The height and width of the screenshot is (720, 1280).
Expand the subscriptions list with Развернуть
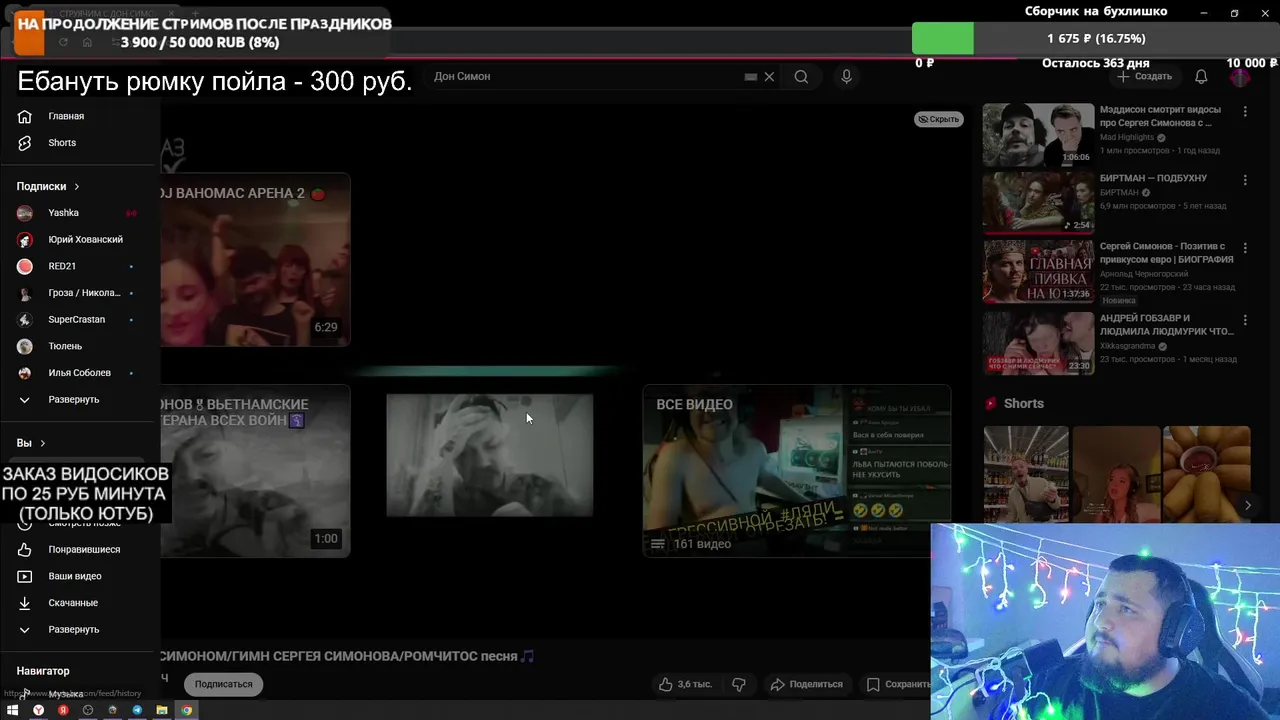[x=80, y=400]
